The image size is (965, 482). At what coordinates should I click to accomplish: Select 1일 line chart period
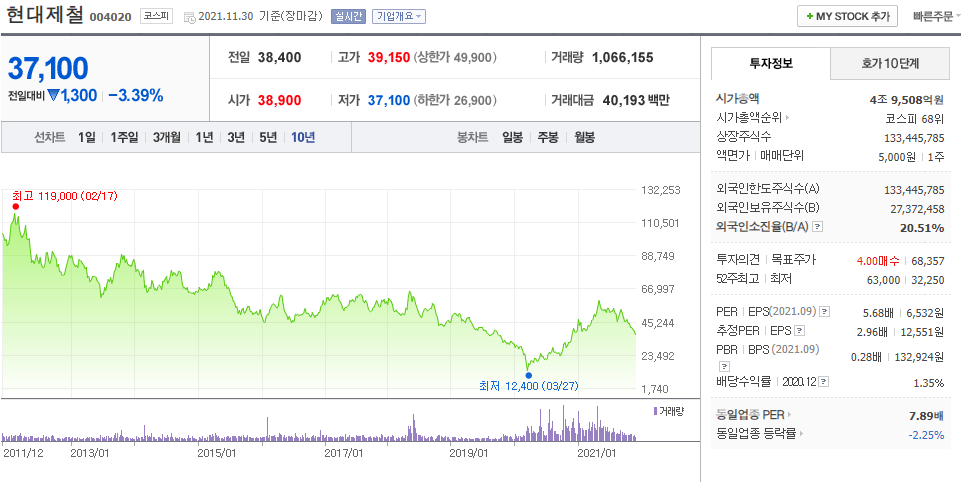tap(87, 137)
